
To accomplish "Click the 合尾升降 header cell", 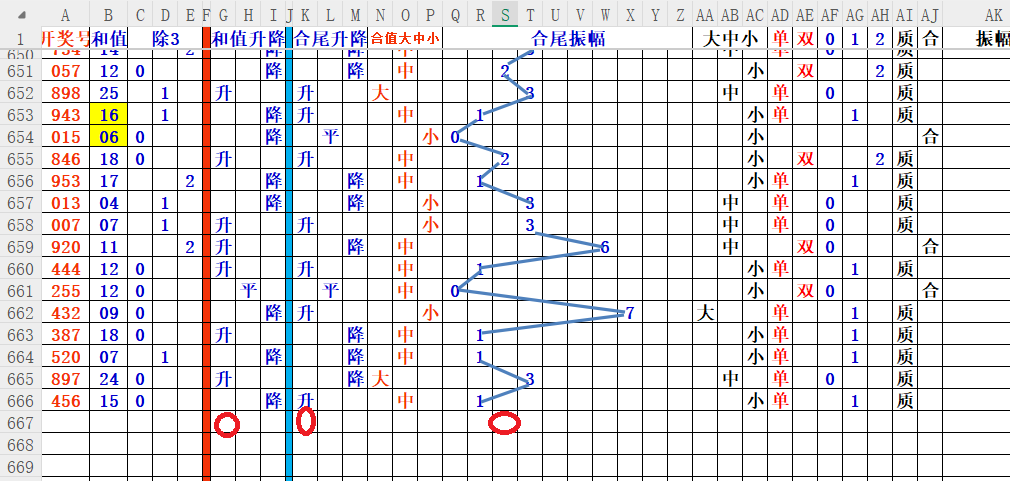I will tap(330, 39).
